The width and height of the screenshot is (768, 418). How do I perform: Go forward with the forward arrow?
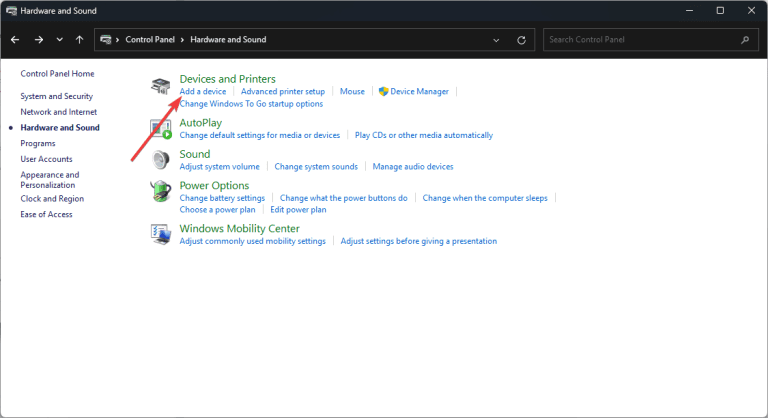coord(39,40)
